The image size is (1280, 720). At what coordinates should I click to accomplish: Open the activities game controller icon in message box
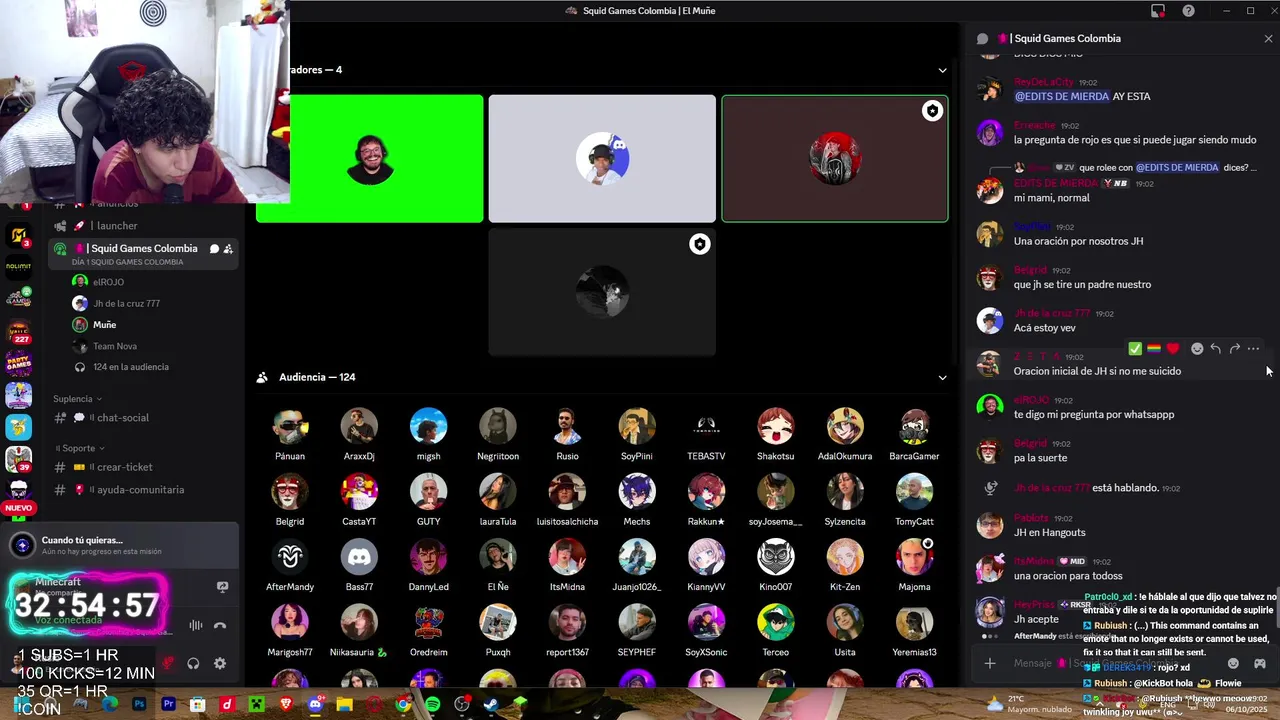click(x=1260, y=663)
